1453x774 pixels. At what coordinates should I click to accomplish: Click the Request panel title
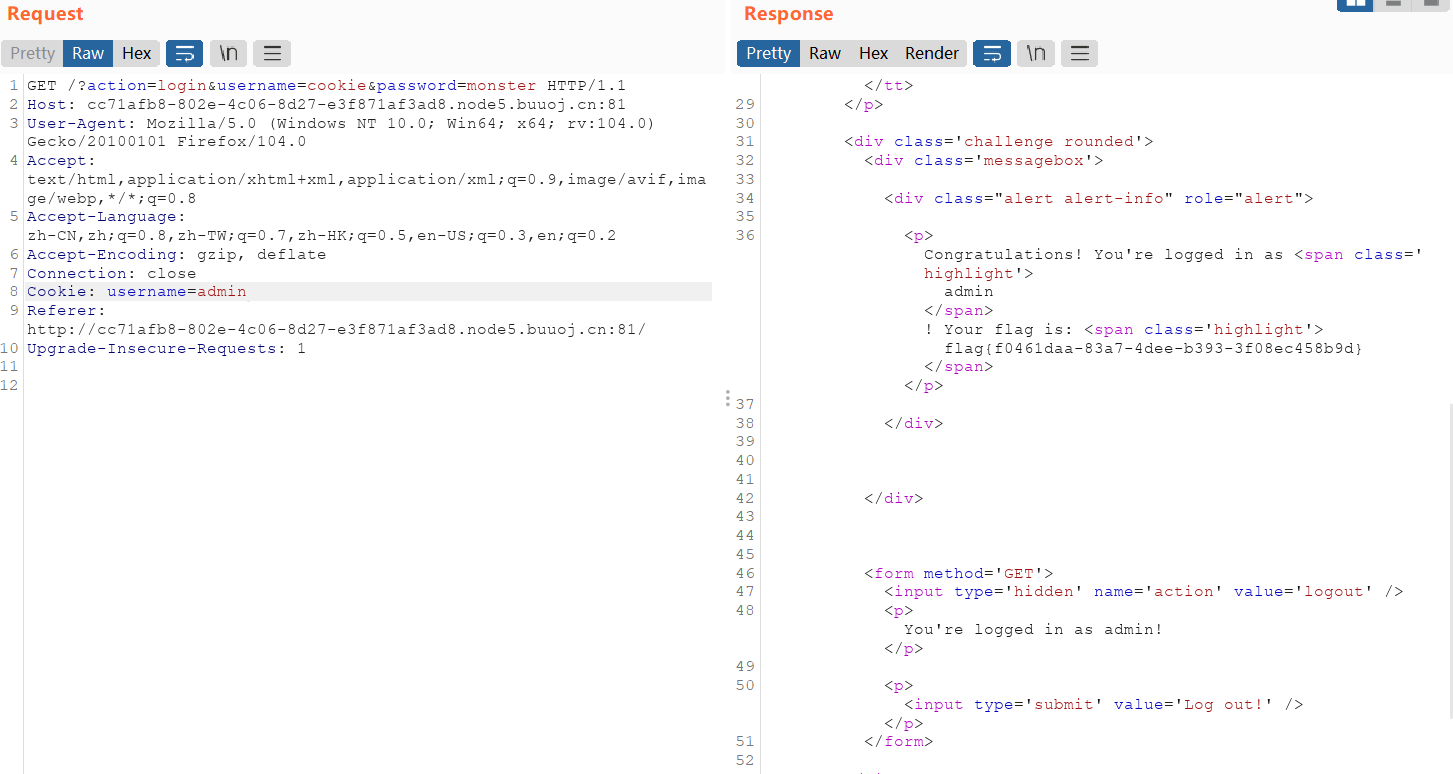pyautogui.click(x=45, y=14)
